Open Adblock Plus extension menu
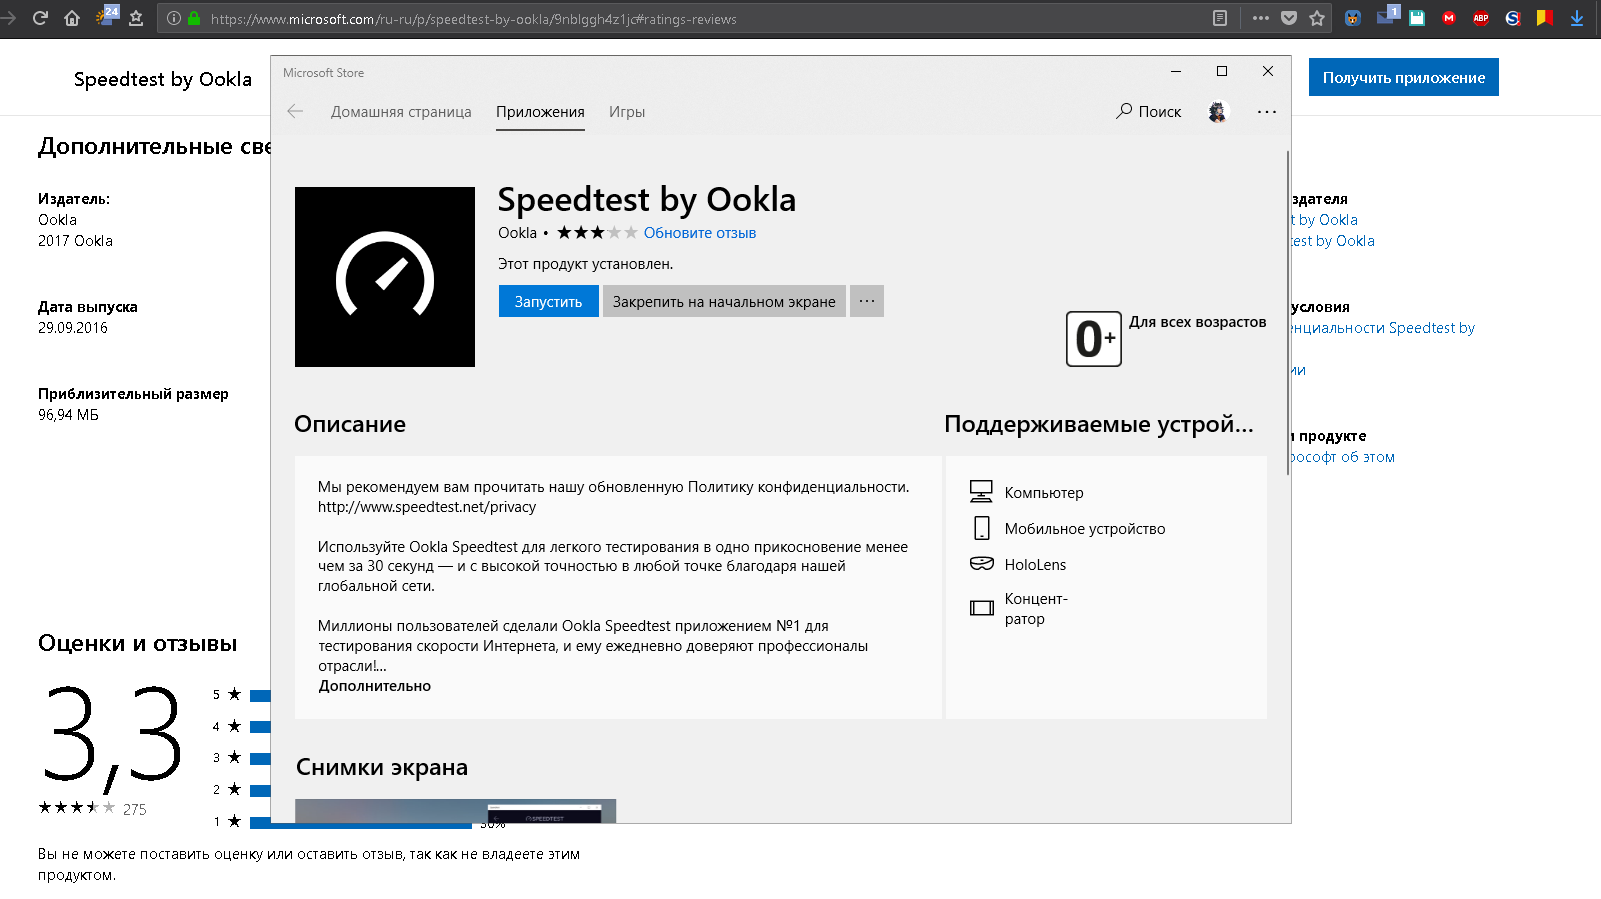The image size is (1601, 899). 1481,18
